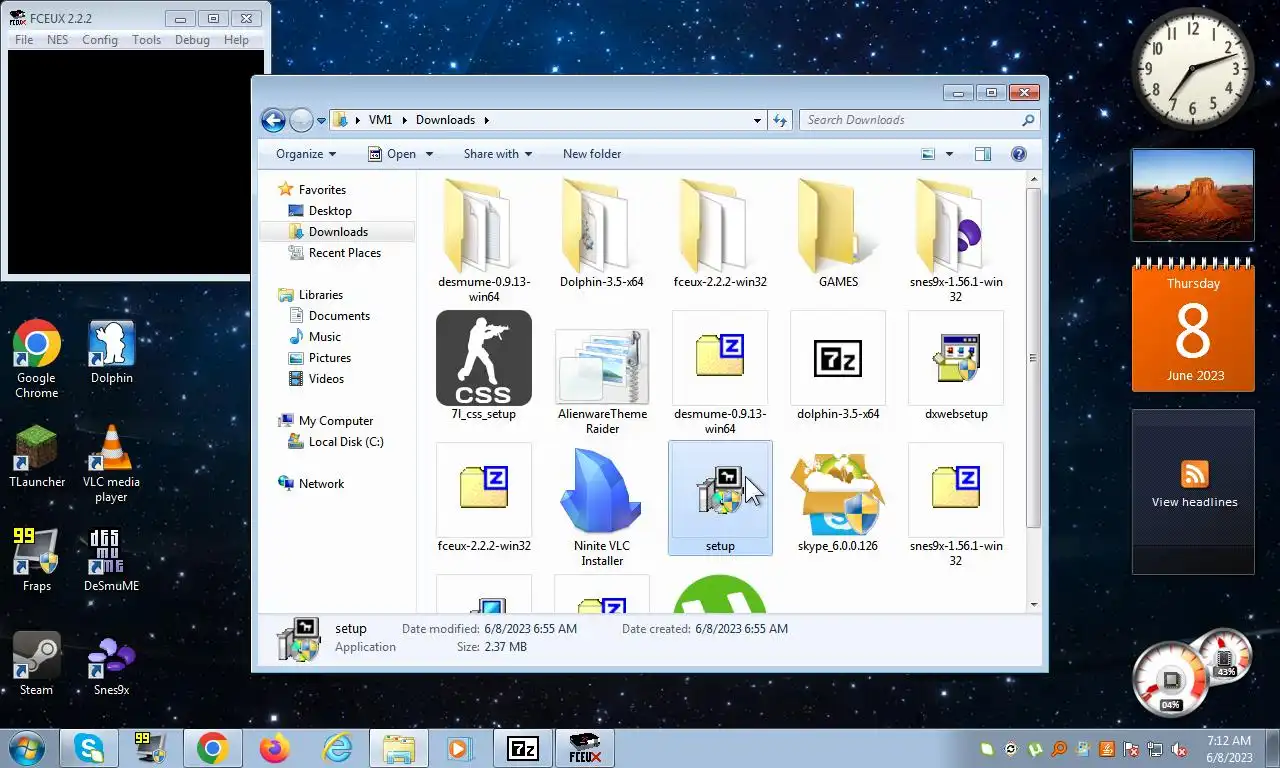Select Favorites in the navigation pane
1280x768 pixels.
click(322, 190)
